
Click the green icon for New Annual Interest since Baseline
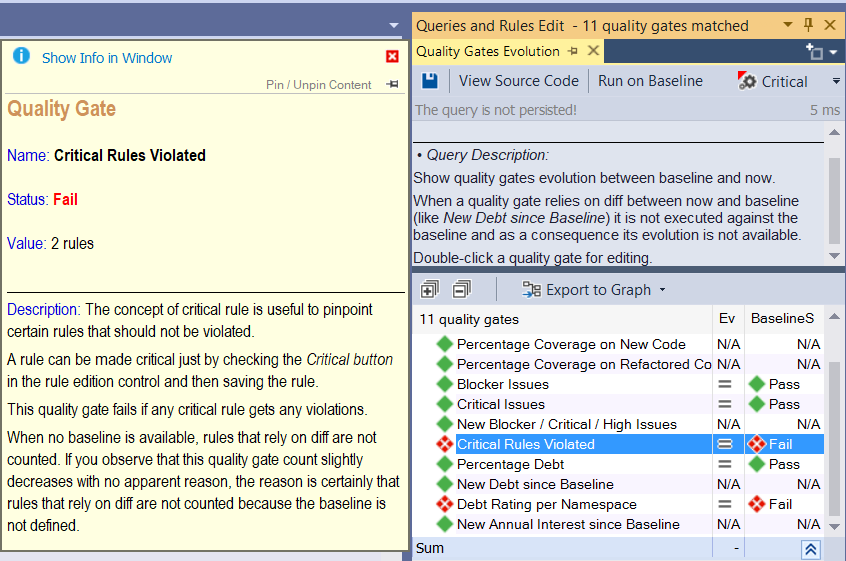point(445,524)
